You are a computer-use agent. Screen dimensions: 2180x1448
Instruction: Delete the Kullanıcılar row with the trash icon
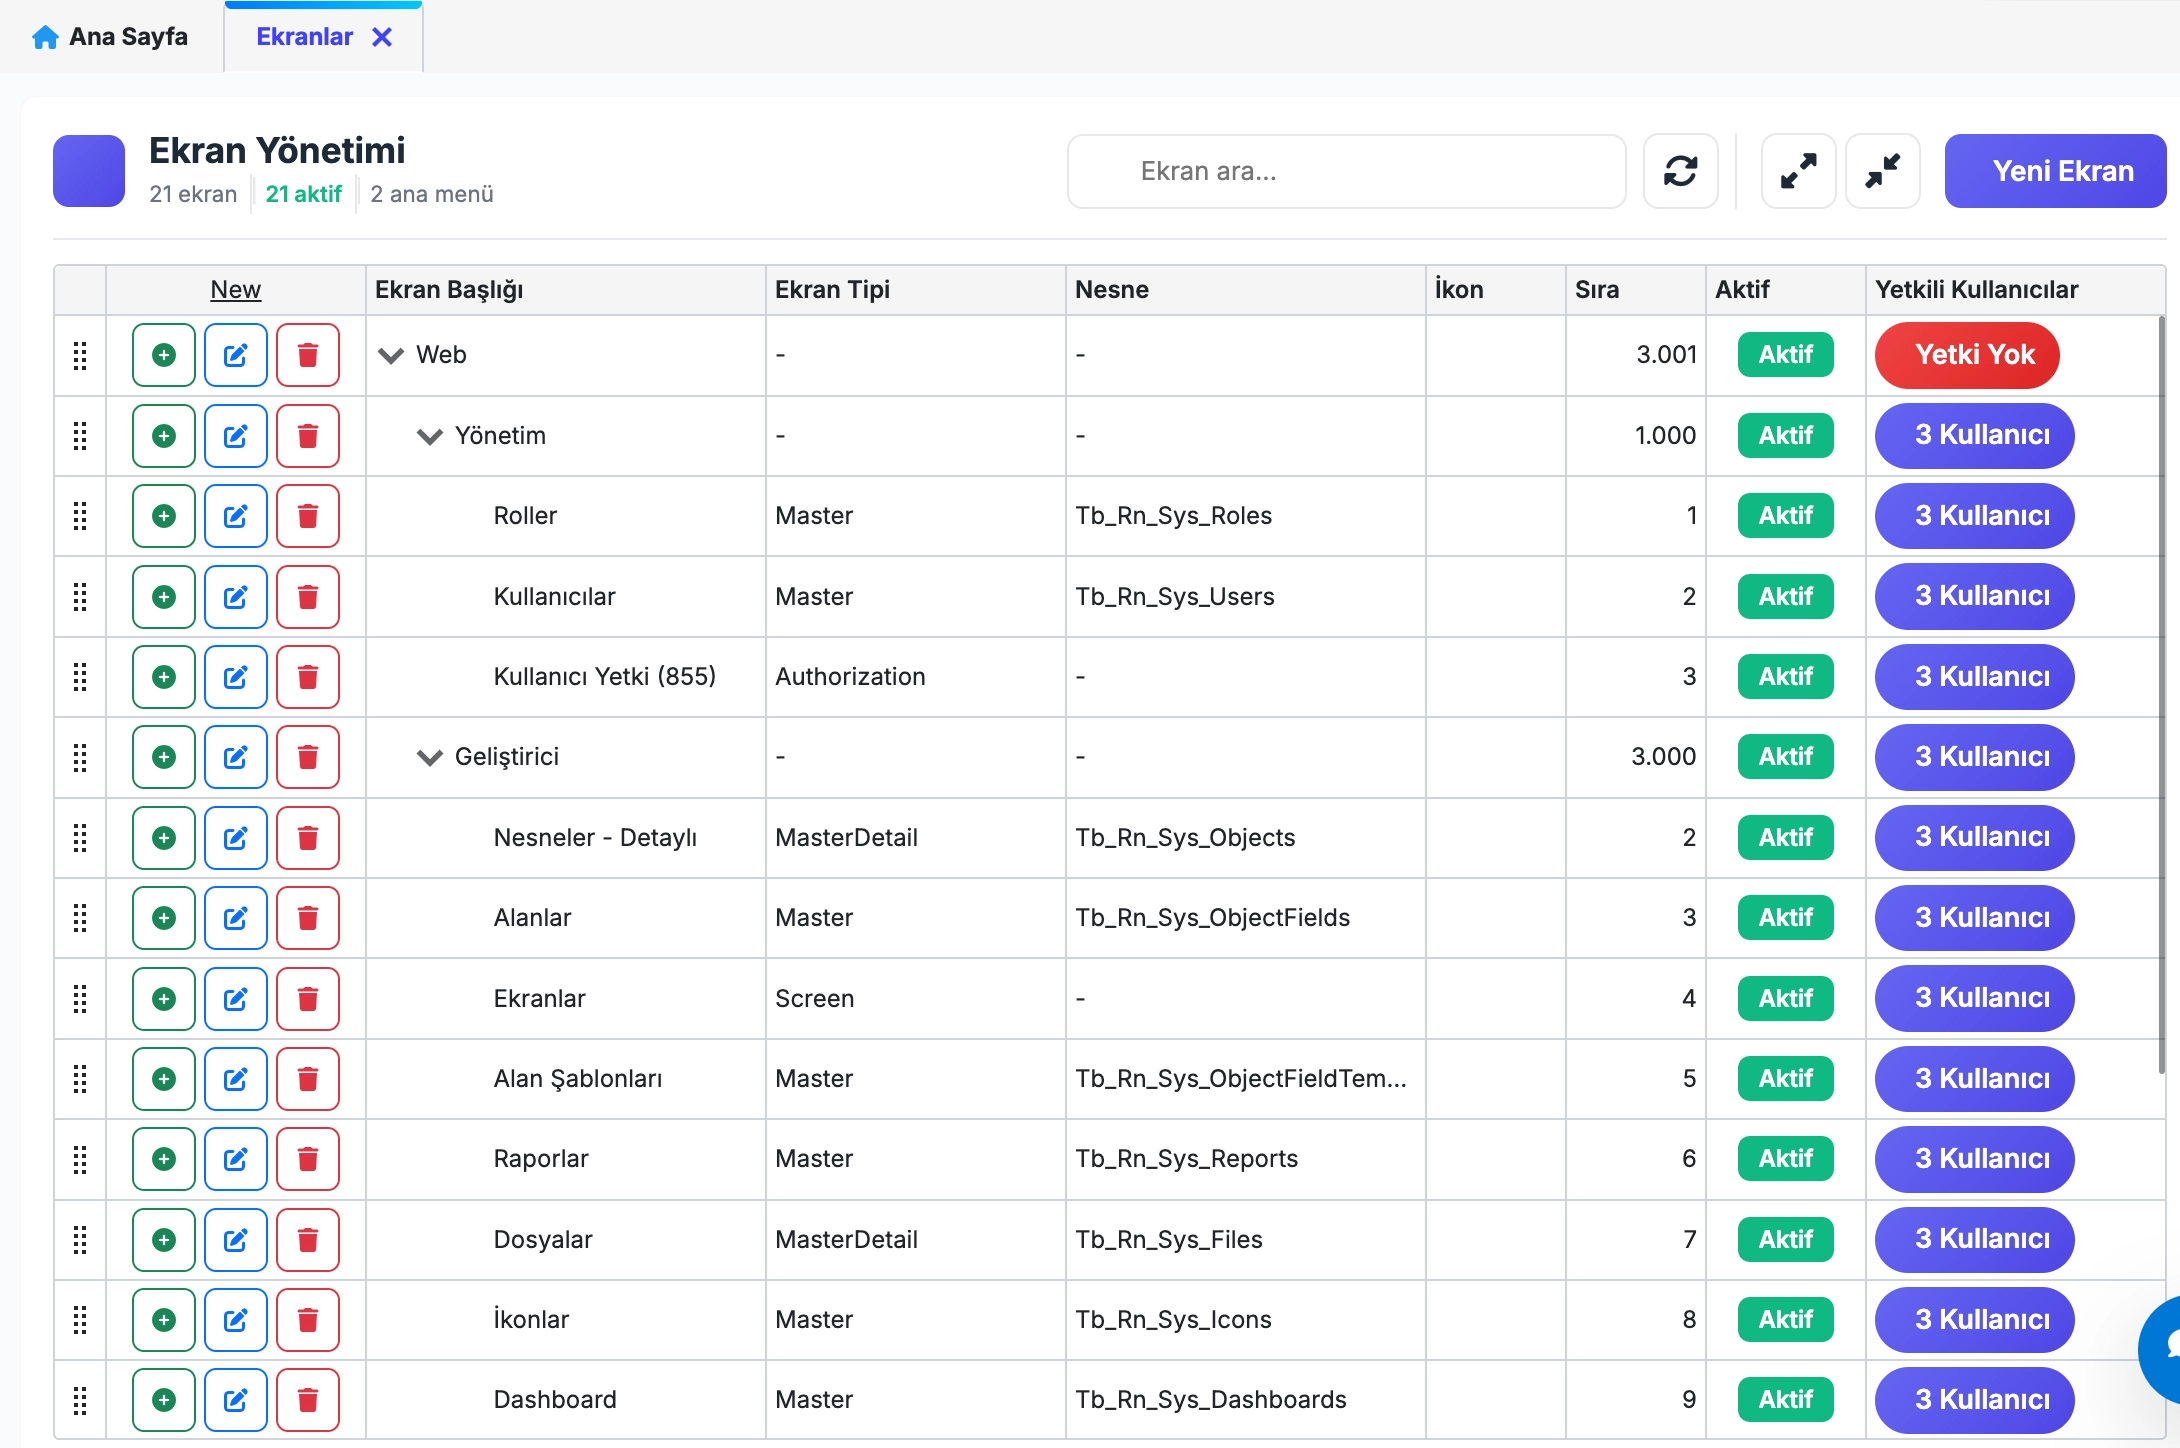pos(308,597)
